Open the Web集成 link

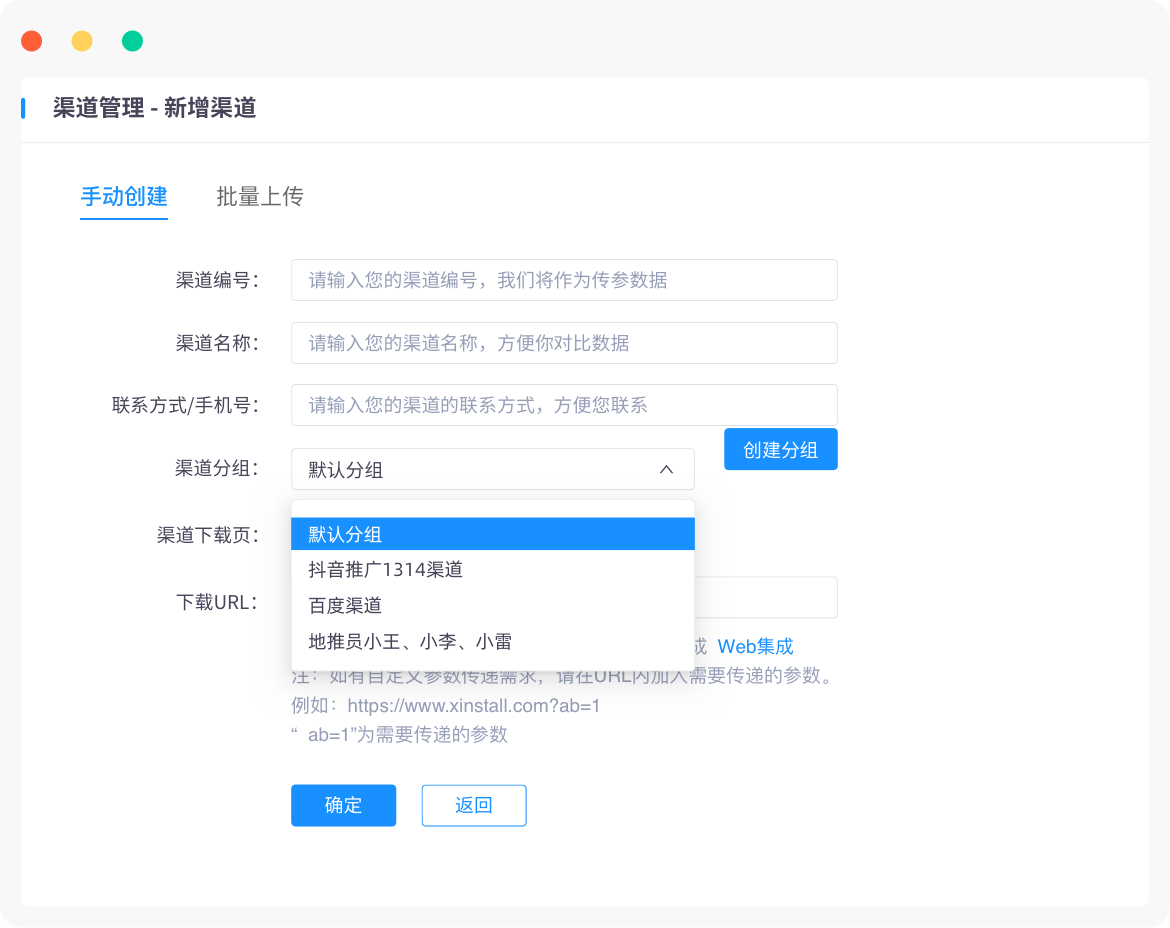pos(755,647)
